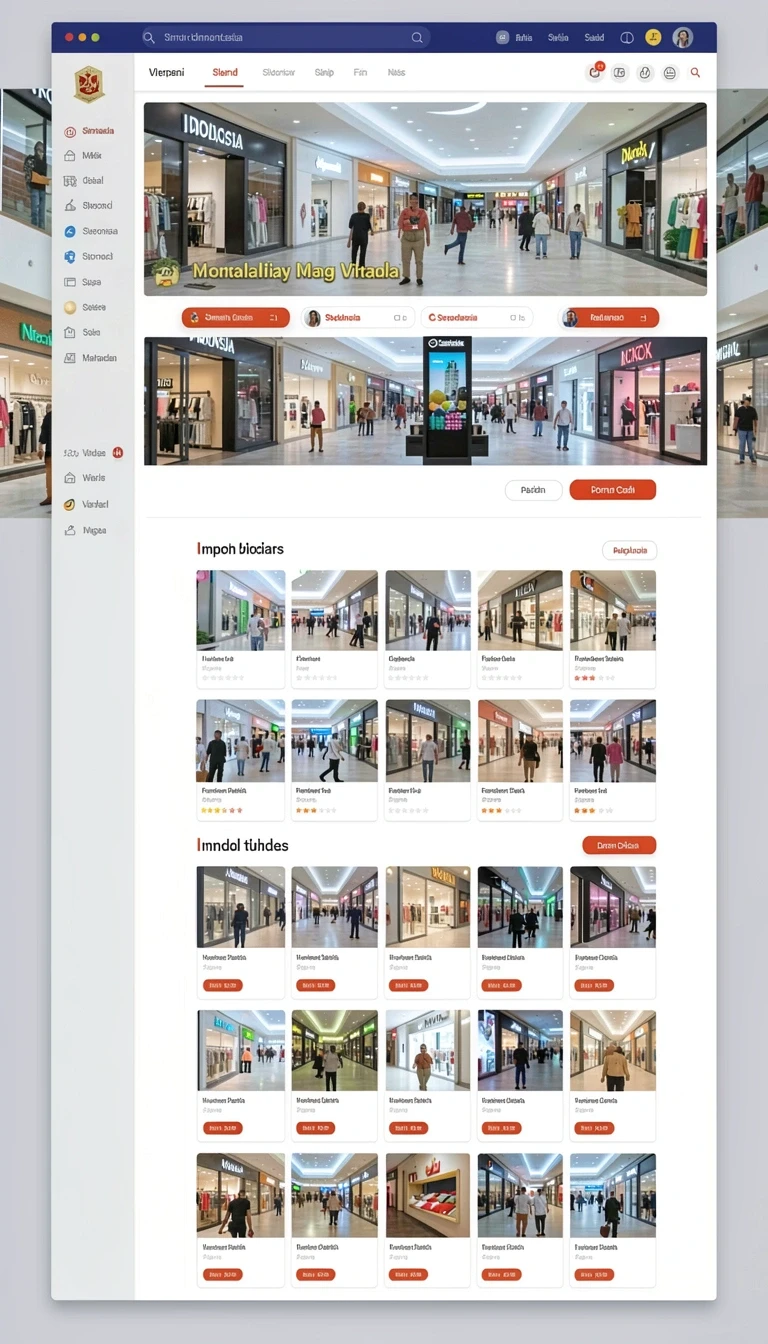Click the icon beside "Sola" in the sidebar
768x1344 pixels.
pyautogui.click(x=70, y=332)
